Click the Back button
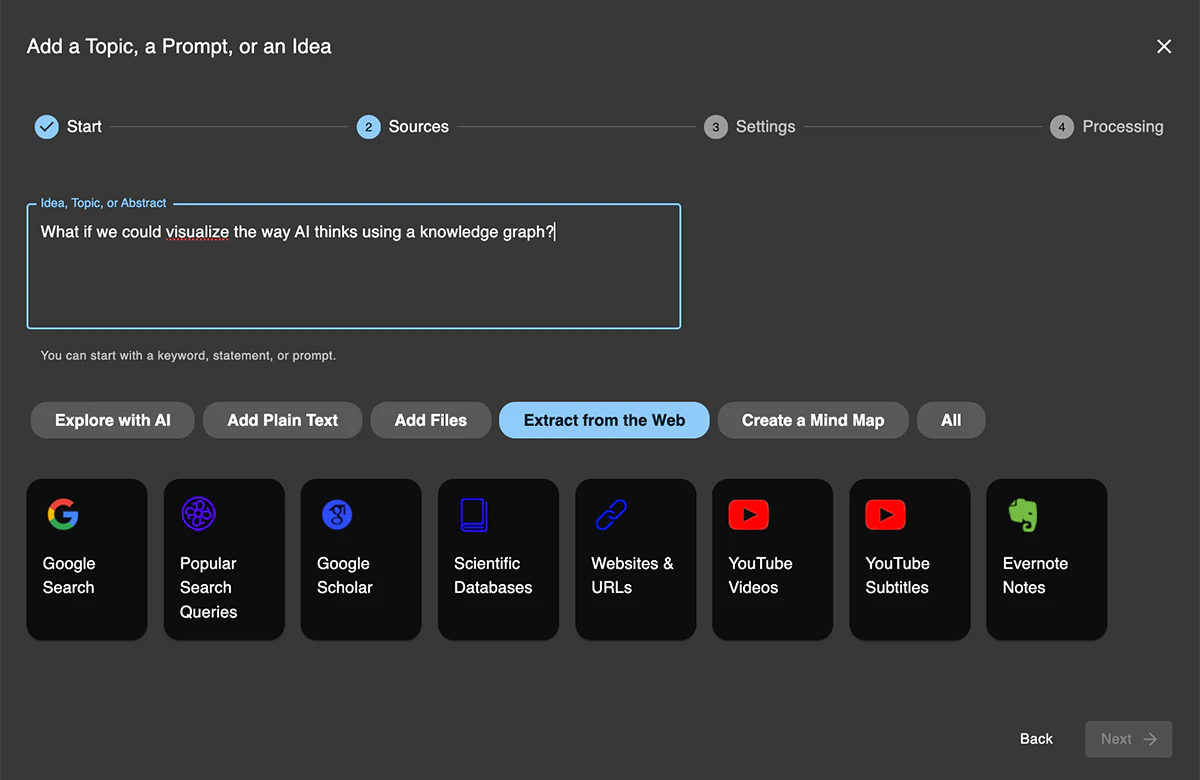This screenshot has width=1200, height=780. 1036,739
